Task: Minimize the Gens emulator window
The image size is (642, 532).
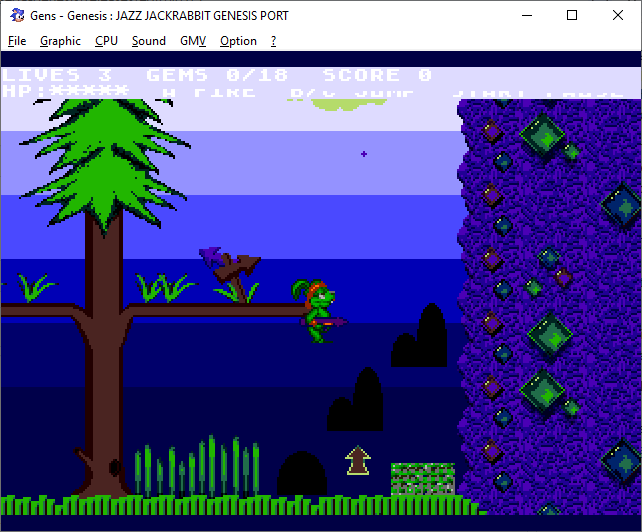Action: pyautogui.click(x=527, y=15)
